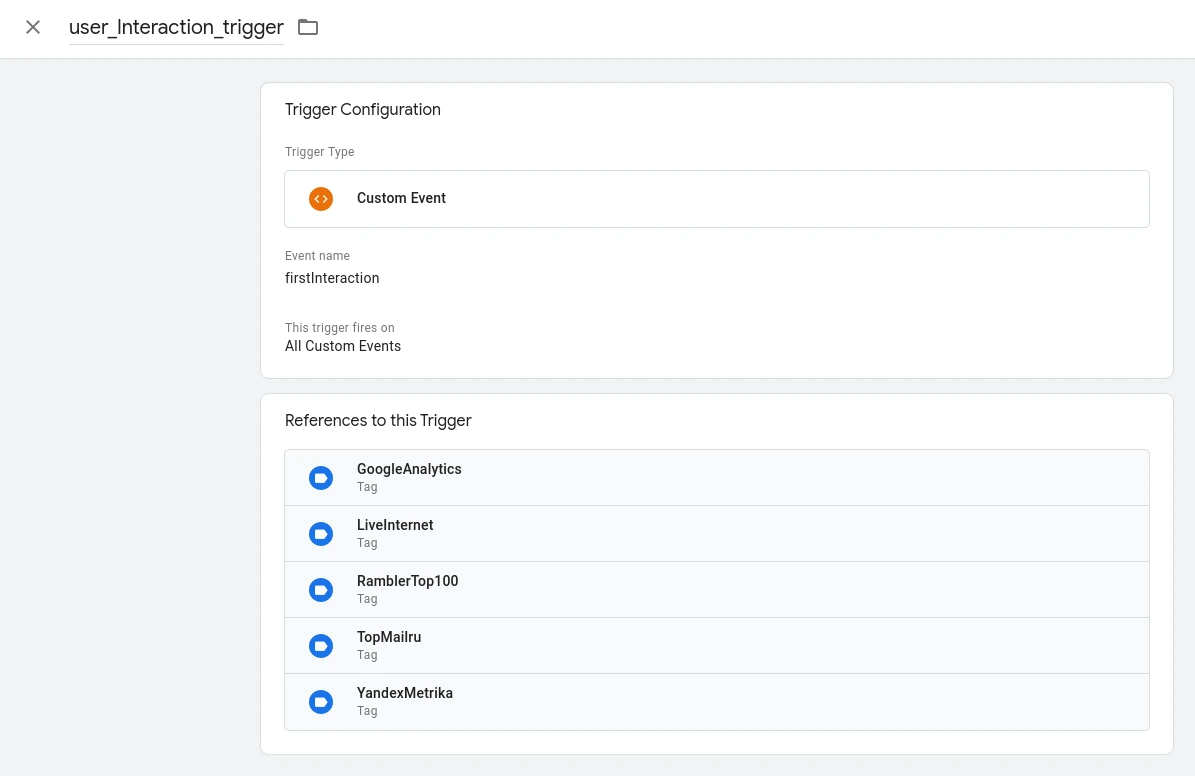
Task: Click the firstInteraction event name value
Action: [x=332, y=278]
